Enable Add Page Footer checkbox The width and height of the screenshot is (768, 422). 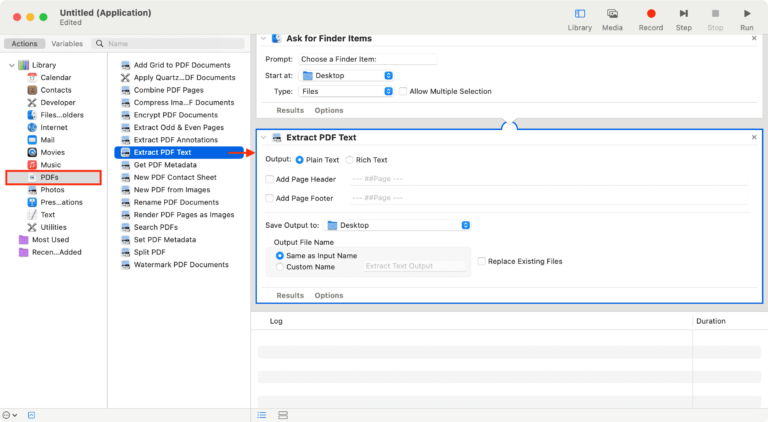pos(269,198)
